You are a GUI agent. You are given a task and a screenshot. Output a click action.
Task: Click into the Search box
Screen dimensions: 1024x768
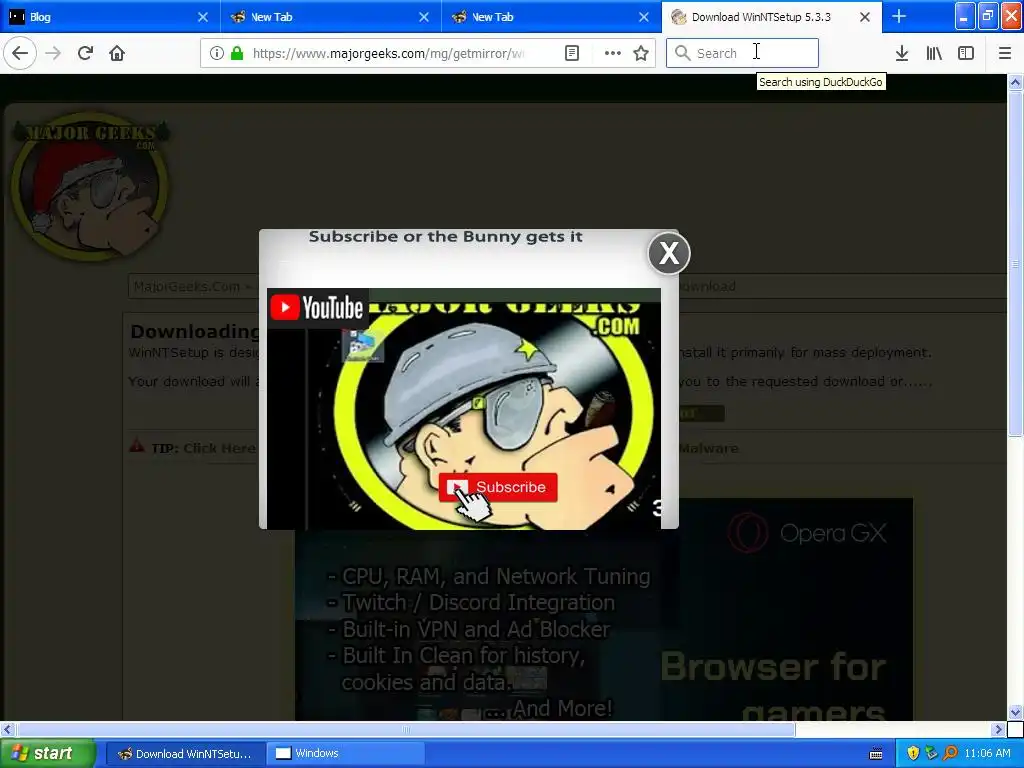point(742,53)
